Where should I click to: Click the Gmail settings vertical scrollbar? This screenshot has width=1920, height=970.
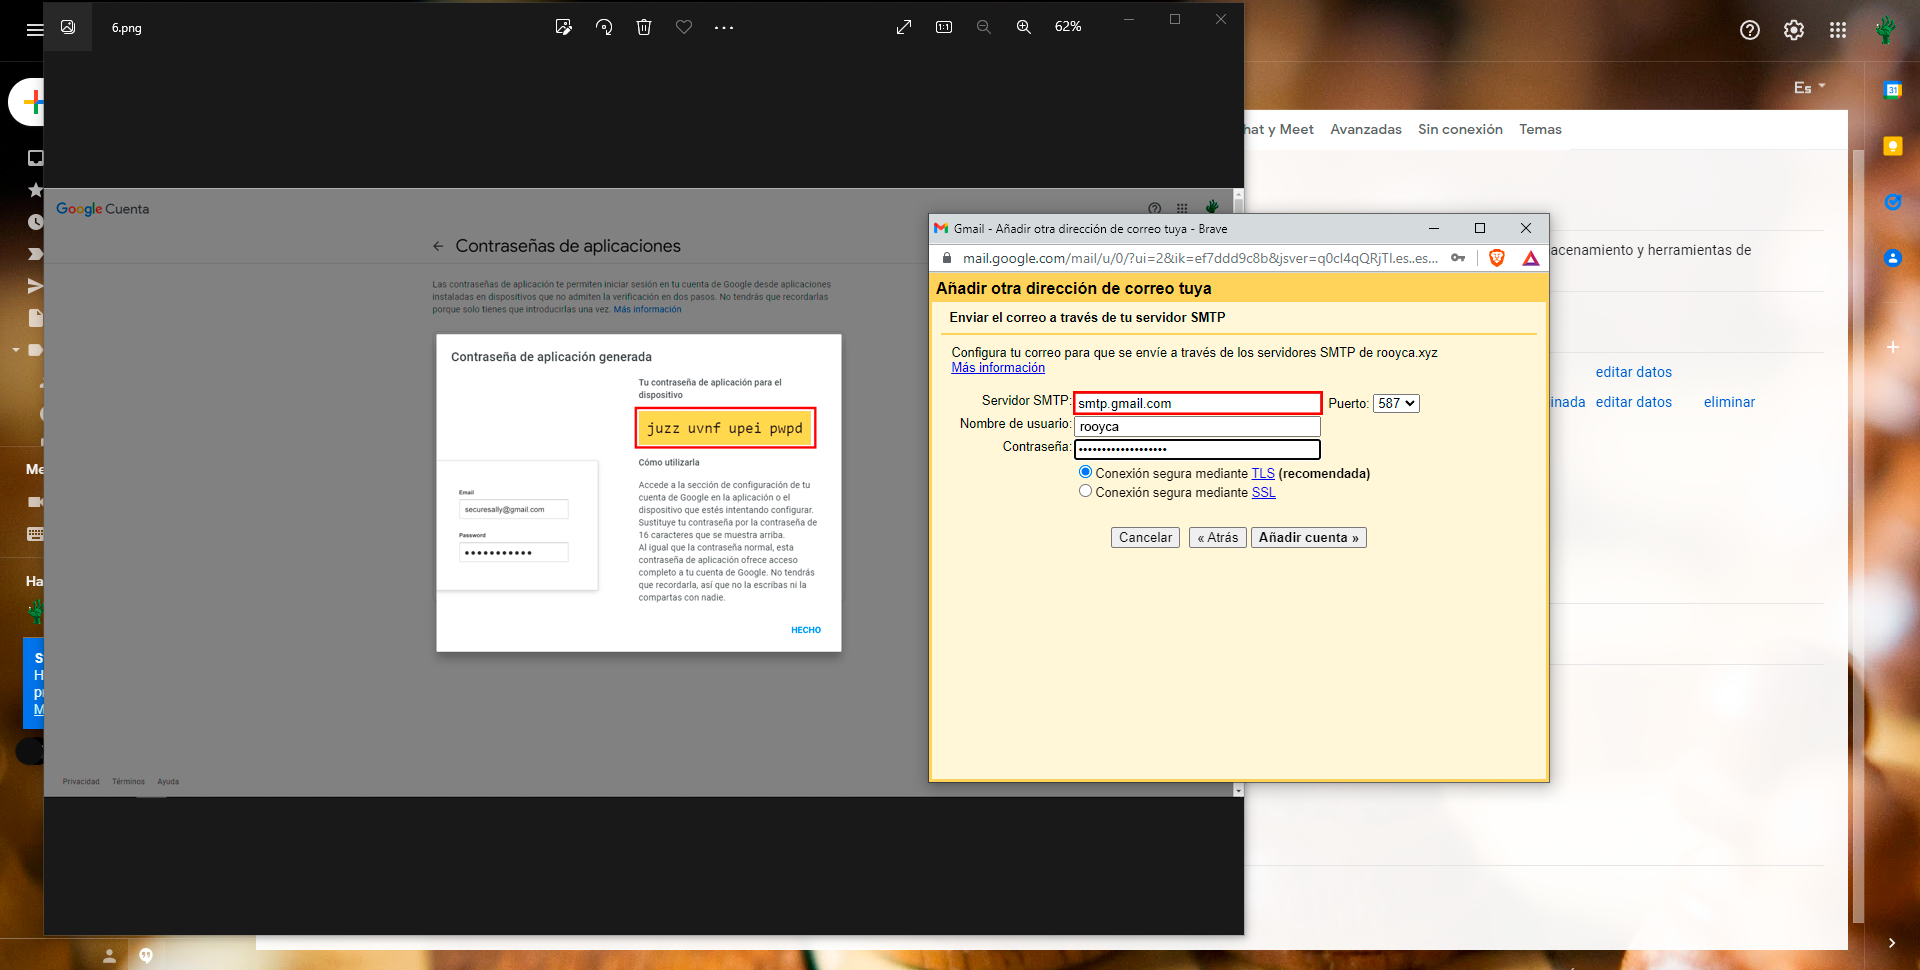tap(1858, 535)
